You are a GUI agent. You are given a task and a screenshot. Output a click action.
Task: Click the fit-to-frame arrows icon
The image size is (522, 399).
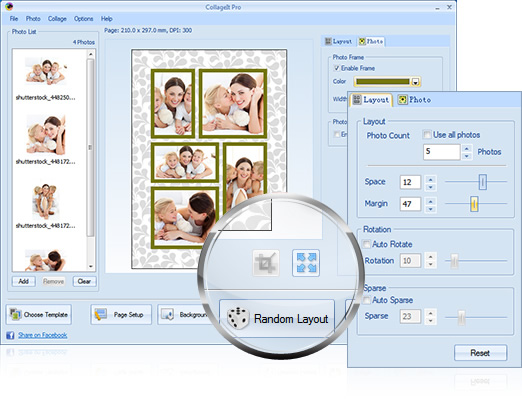306,263
